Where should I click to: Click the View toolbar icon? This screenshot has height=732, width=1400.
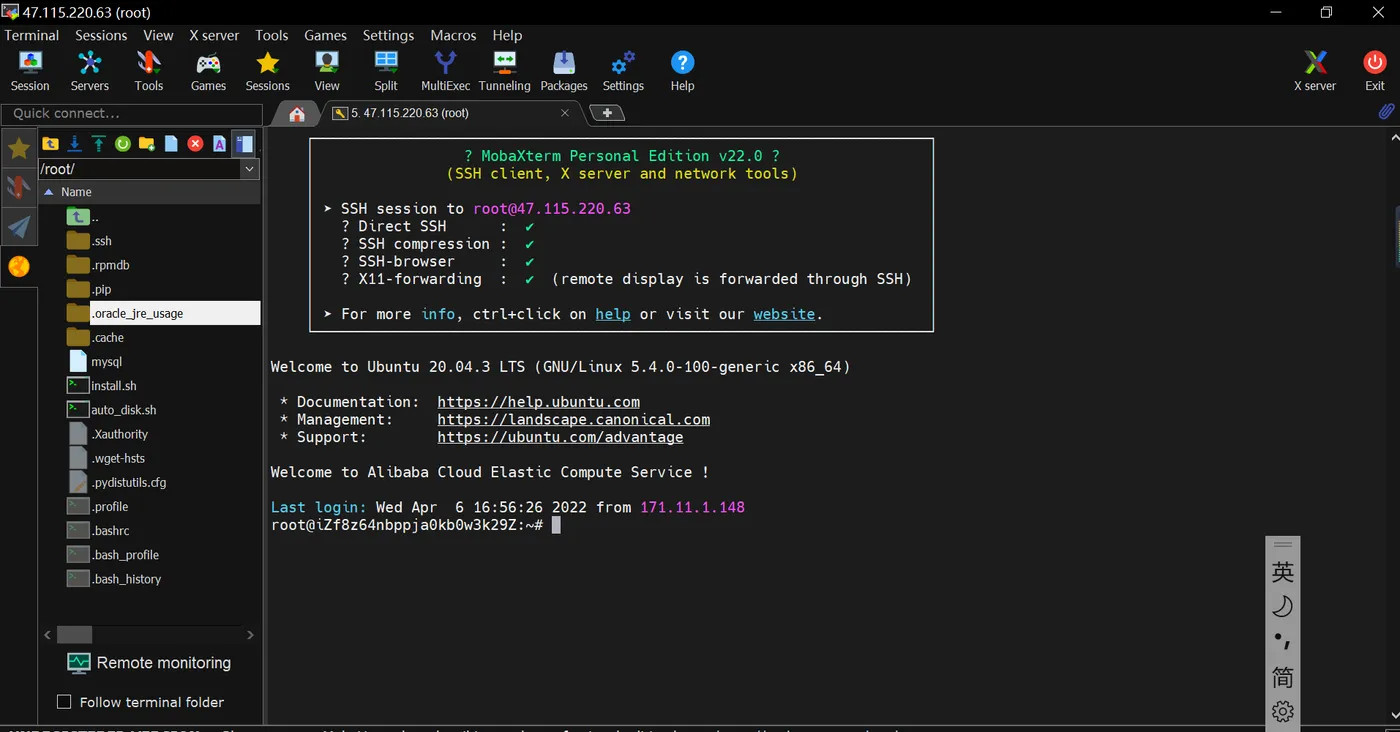(327, 71)
